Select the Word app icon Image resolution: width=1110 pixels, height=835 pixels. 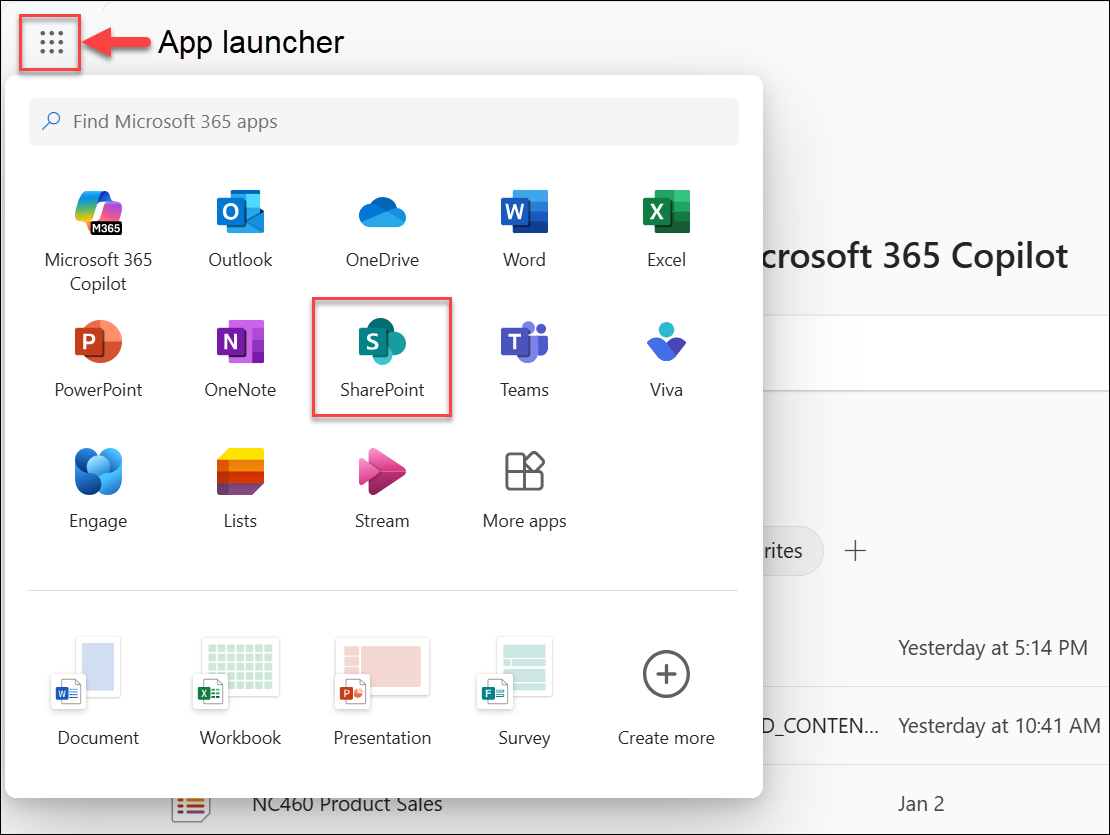tap(524, 228)
